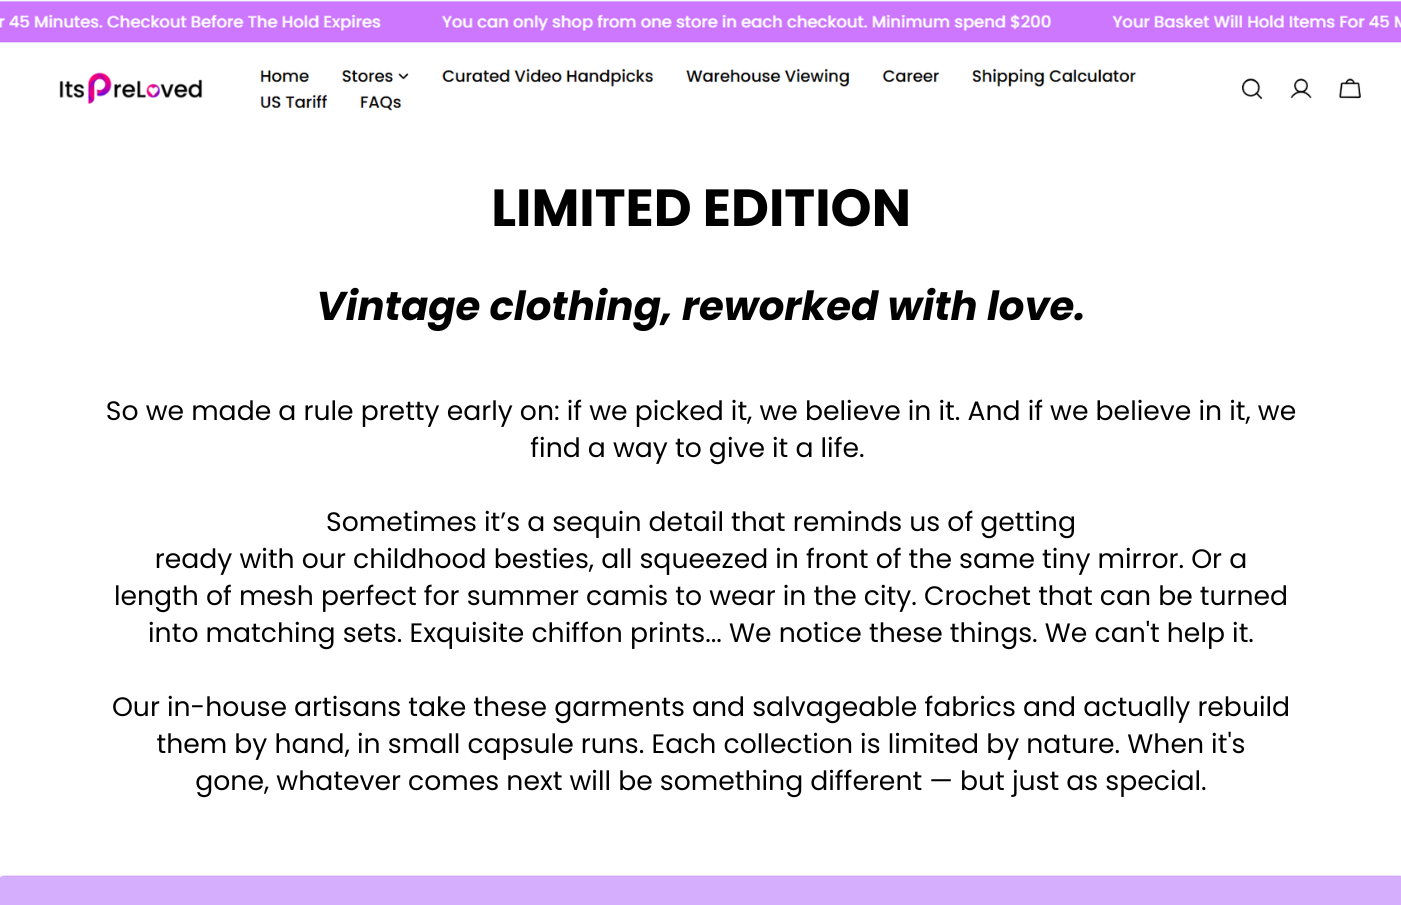Click the LIMITED EDITION heading
This screenshot has height=905, width=1401.
[x=701, y=208]
